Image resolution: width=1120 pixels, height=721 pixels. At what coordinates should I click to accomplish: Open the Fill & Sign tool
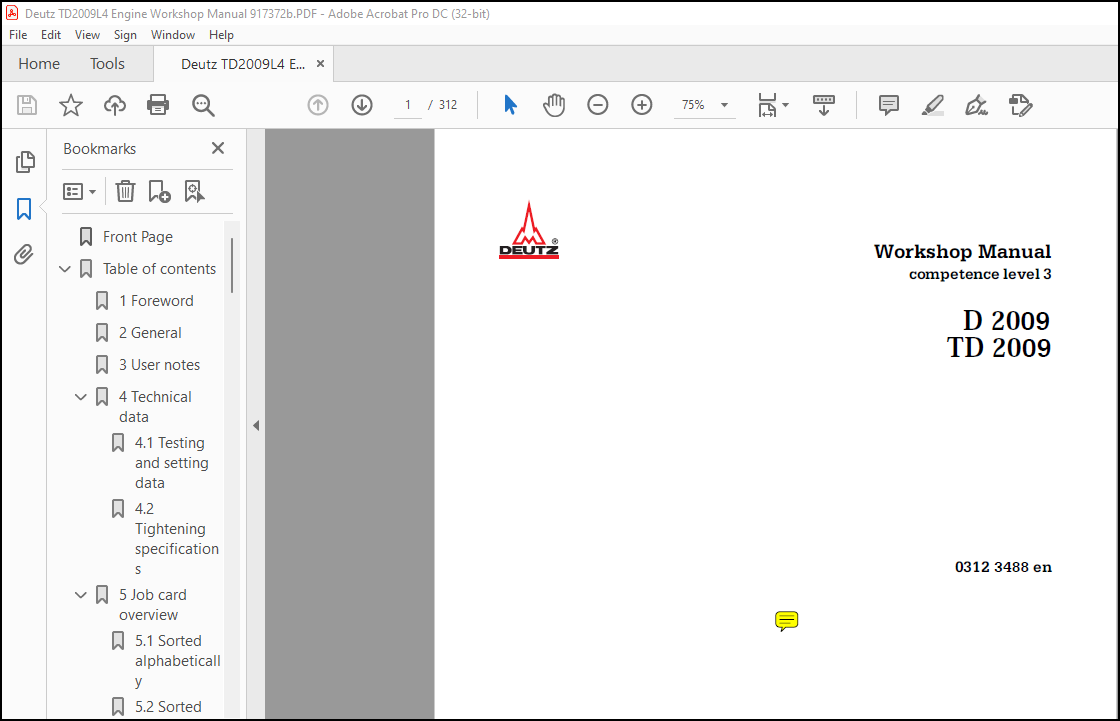pyautogui.click(x=976, y=105)
